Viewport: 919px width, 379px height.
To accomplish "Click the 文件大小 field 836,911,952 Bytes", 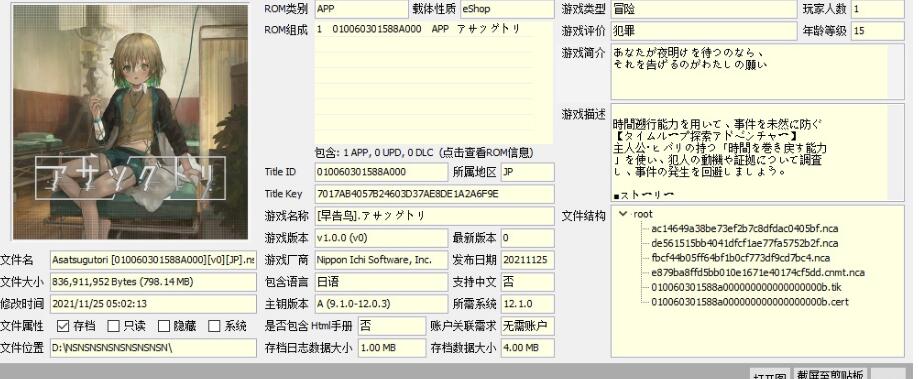I will pyautogui.click(x=153, y=282).
